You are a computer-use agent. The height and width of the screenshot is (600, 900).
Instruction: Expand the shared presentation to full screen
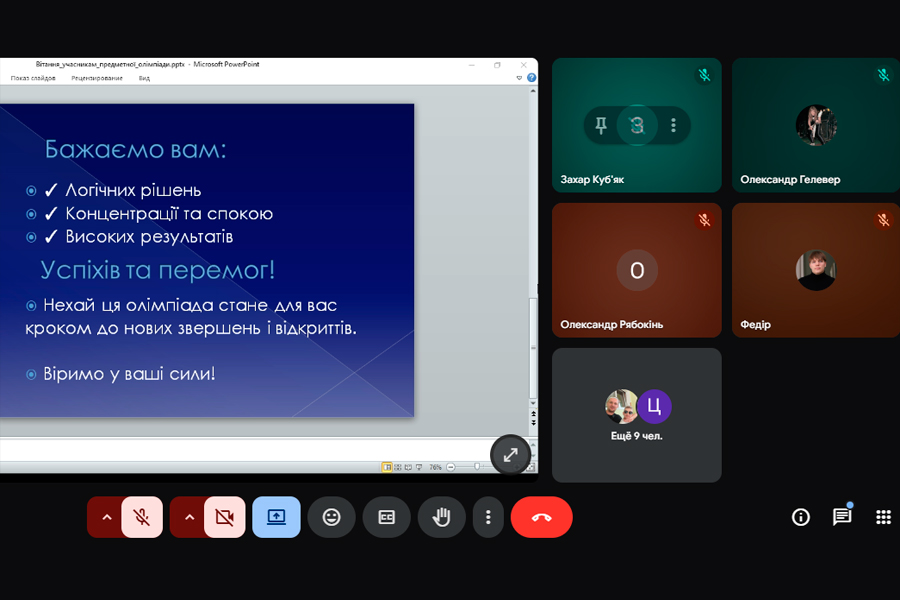[x=510, y=455]
